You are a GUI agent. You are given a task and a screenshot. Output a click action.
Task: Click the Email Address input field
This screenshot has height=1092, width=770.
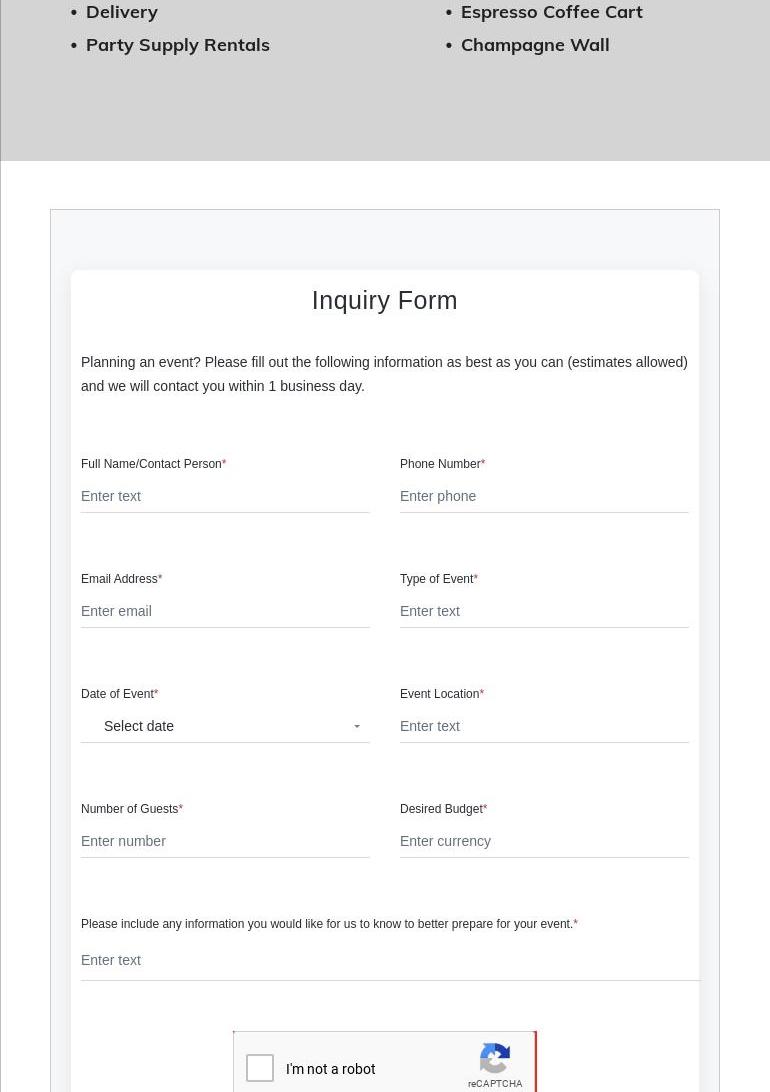(225, 611)
